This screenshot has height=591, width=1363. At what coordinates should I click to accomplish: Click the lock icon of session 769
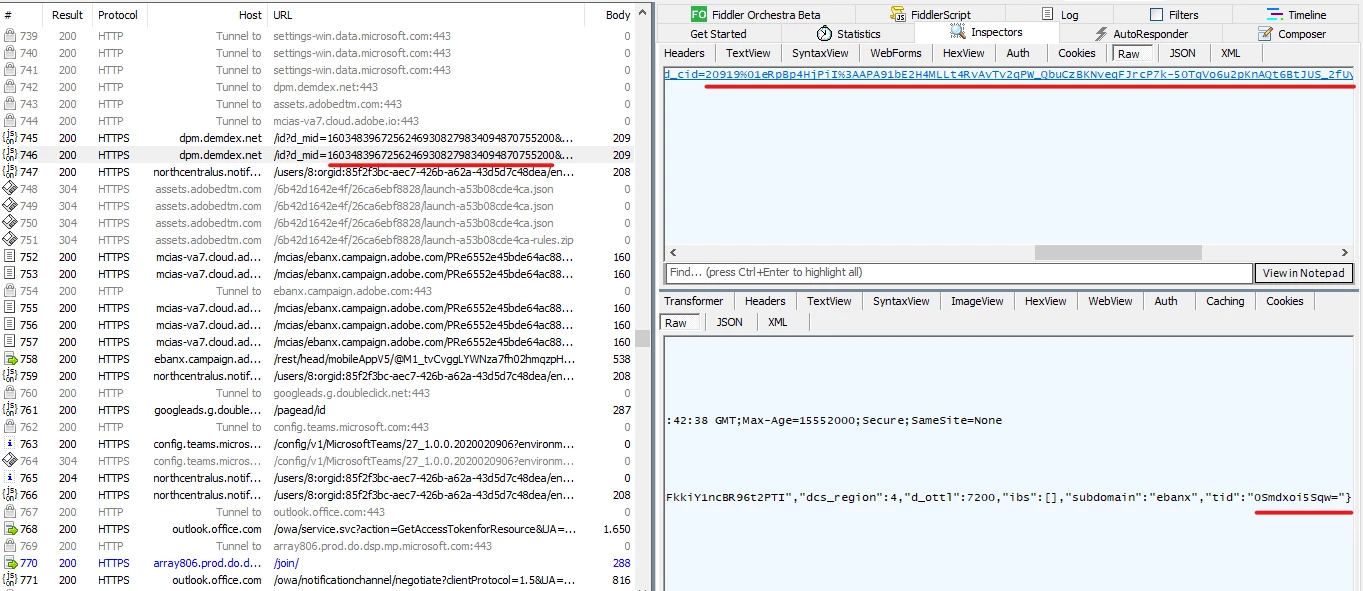(10, 546)
